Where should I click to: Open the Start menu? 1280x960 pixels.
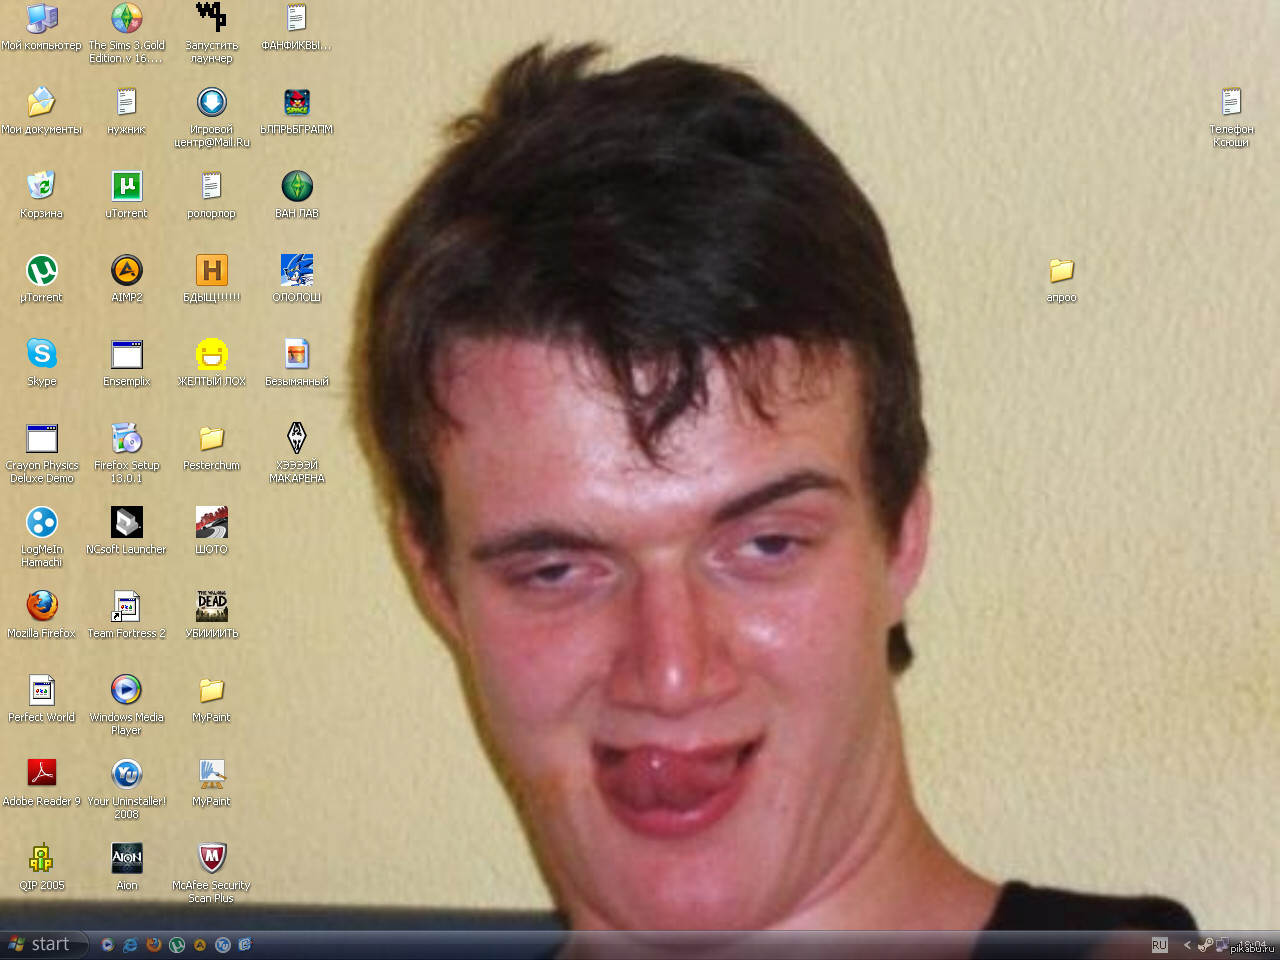pyautogui.click(x=44, y=945)
